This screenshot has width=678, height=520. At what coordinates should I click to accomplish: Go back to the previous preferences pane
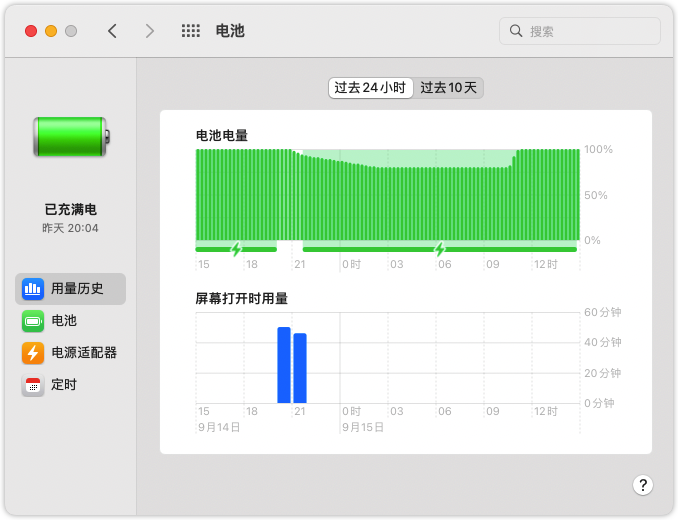click(x=112, y=31)
